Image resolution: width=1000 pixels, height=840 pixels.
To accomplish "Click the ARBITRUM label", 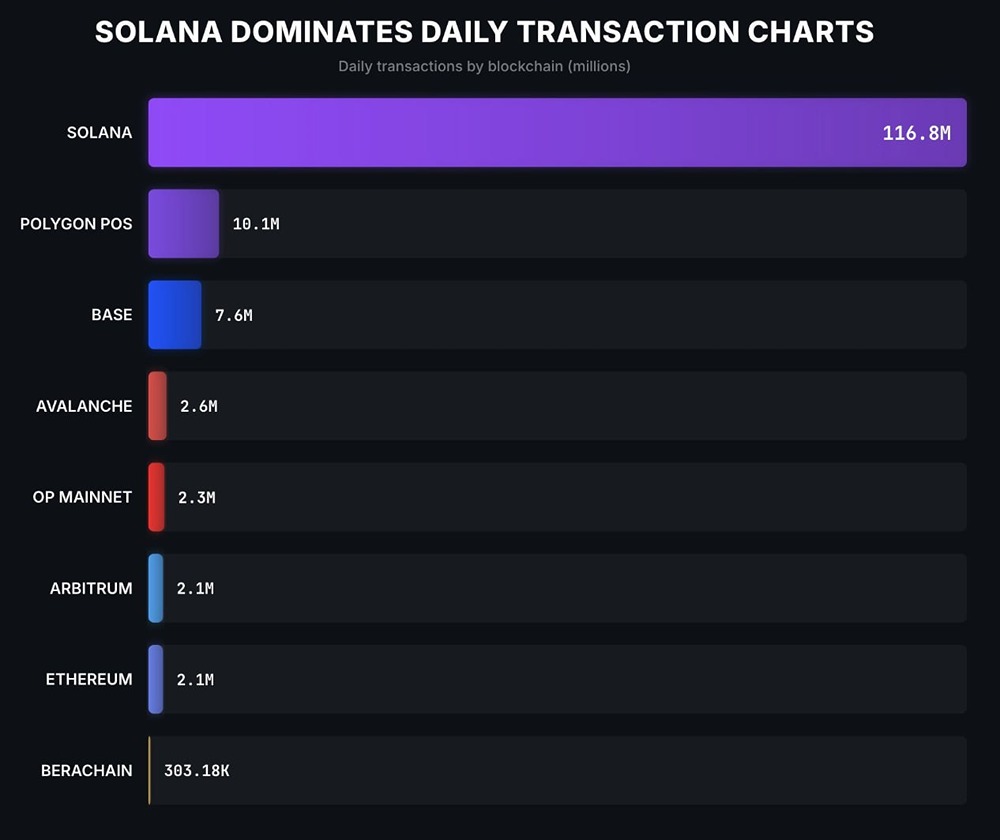I will pyautogui.click(x=91, y=588).
